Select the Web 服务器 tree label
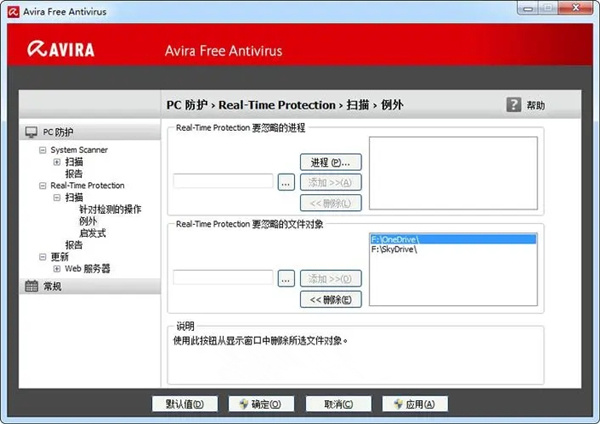 (87, 269)
